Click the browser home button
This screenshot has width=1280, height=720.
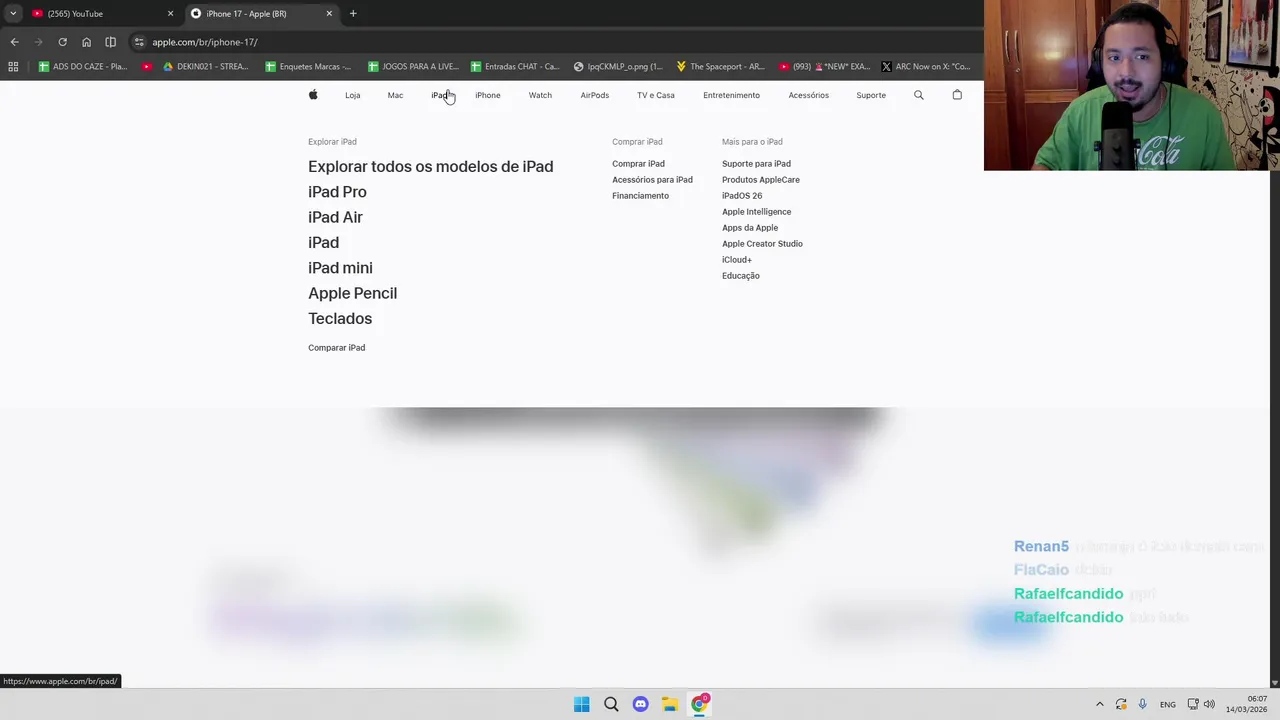(x=86, y=42)
